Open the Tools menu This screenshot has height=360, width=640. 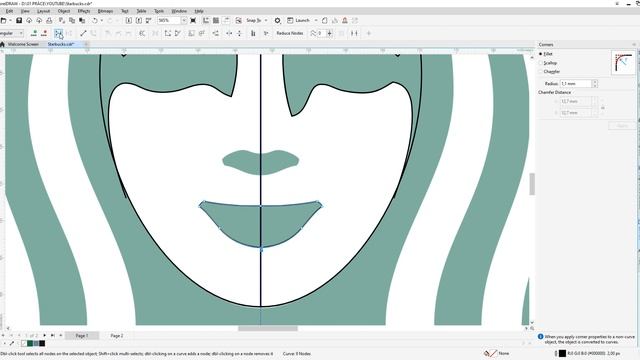tap(159, 11)
